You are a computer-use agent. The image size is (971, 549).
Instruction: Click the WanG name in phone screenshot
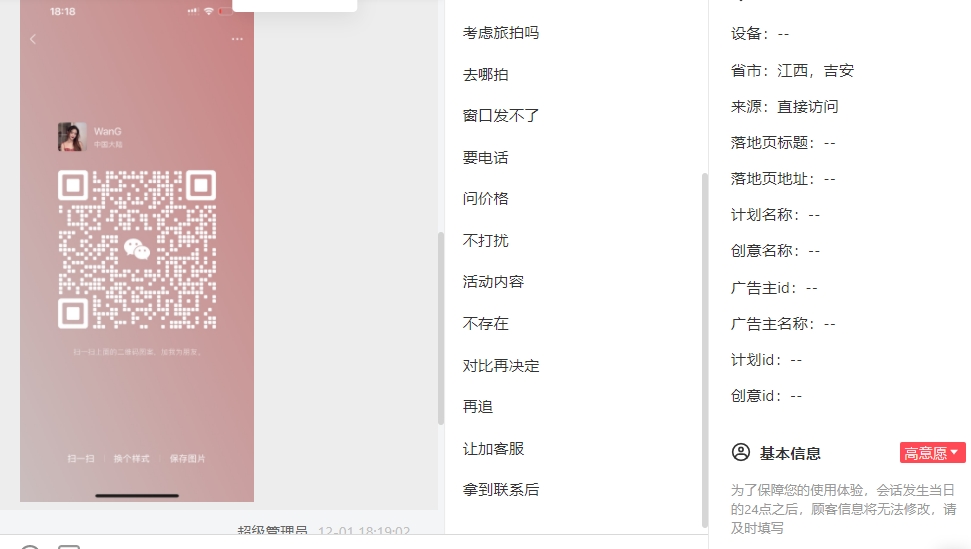(108, 131)
